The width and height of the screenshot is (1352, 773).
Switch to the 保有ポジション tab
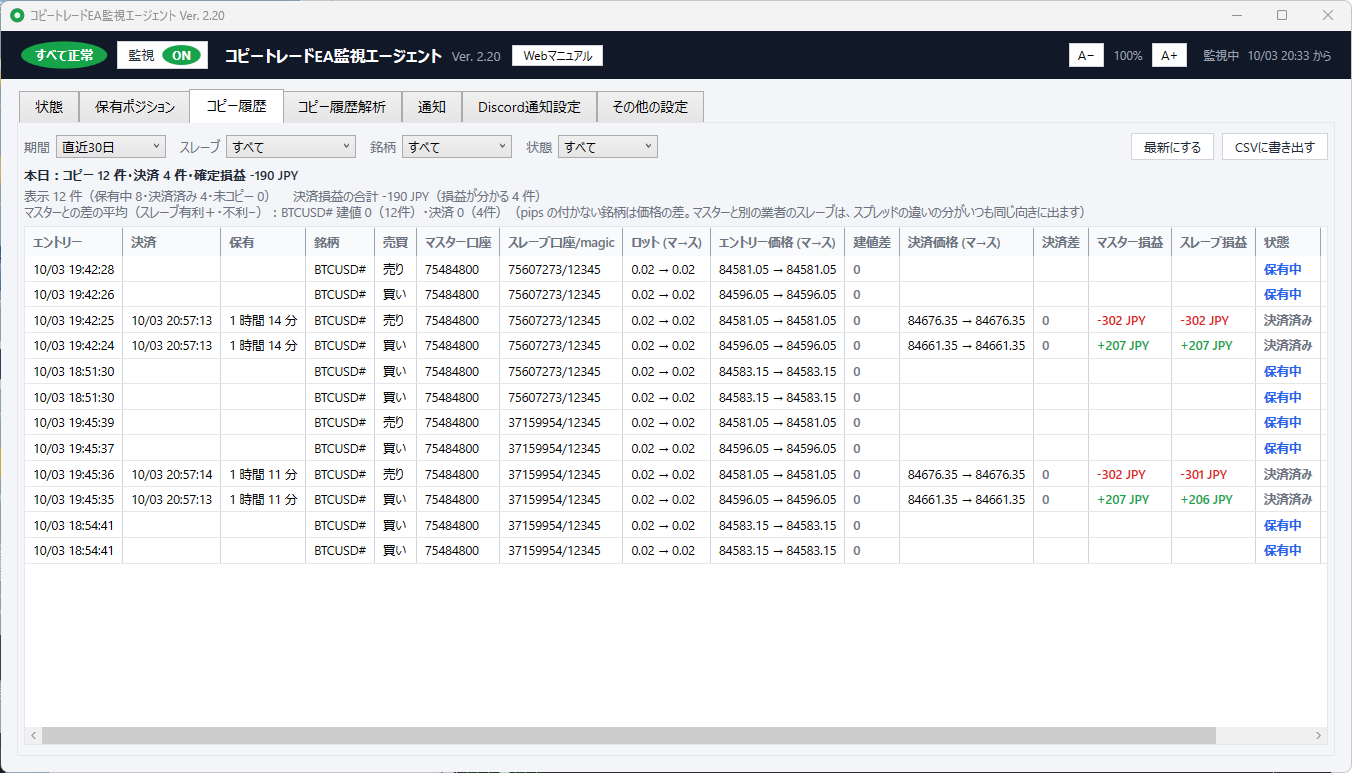click(135, 107)
